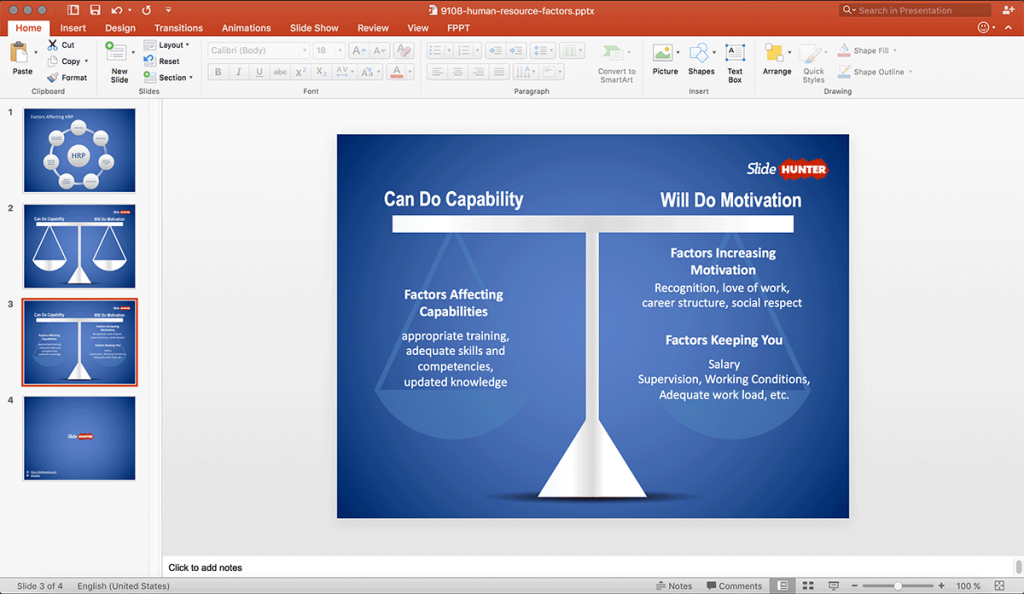This screenshot has height=594, width=1024.
Task: Open the Shapes gallery
Action: pos(701,60)
